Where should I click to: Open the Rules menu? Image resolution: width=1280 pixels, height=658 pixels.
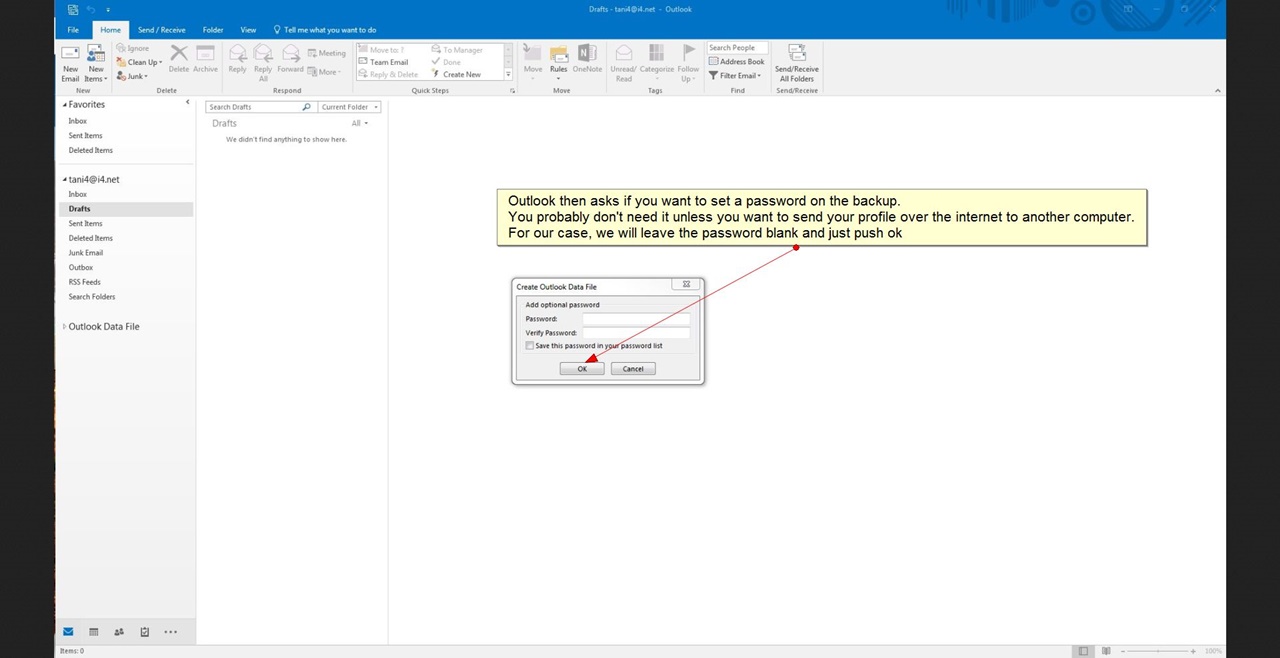tap(558, 63)
